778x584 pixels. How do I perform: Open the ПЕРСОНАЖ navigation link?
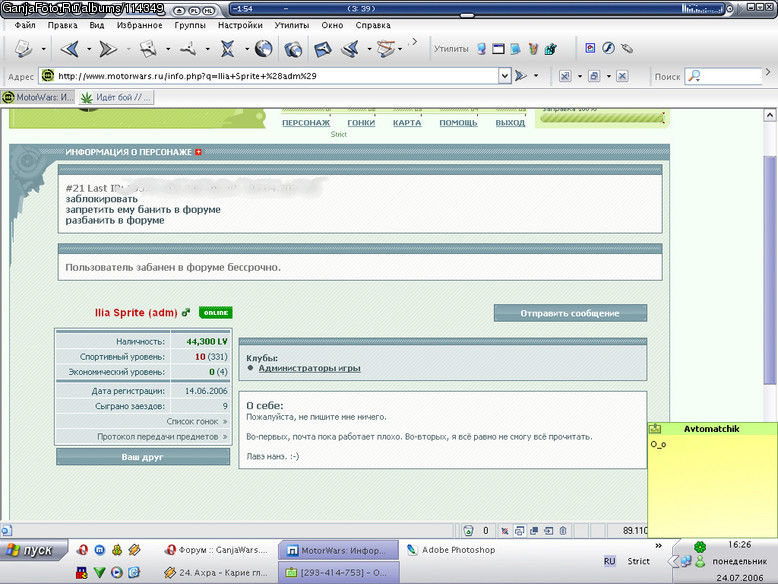pyautogui.click(x=306, y=123)
